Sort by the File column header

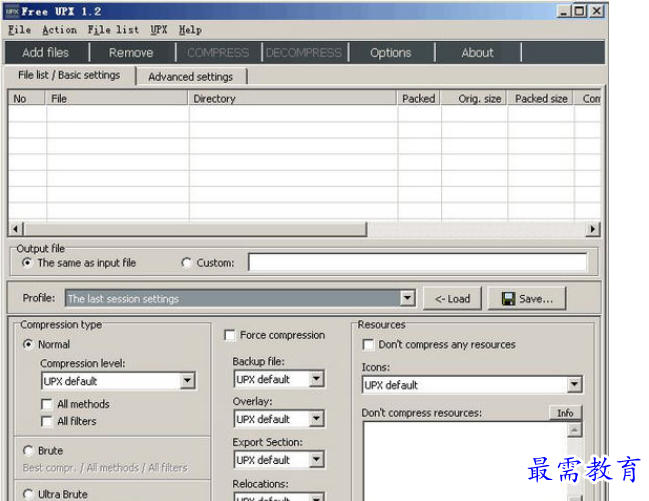[116, 99]
